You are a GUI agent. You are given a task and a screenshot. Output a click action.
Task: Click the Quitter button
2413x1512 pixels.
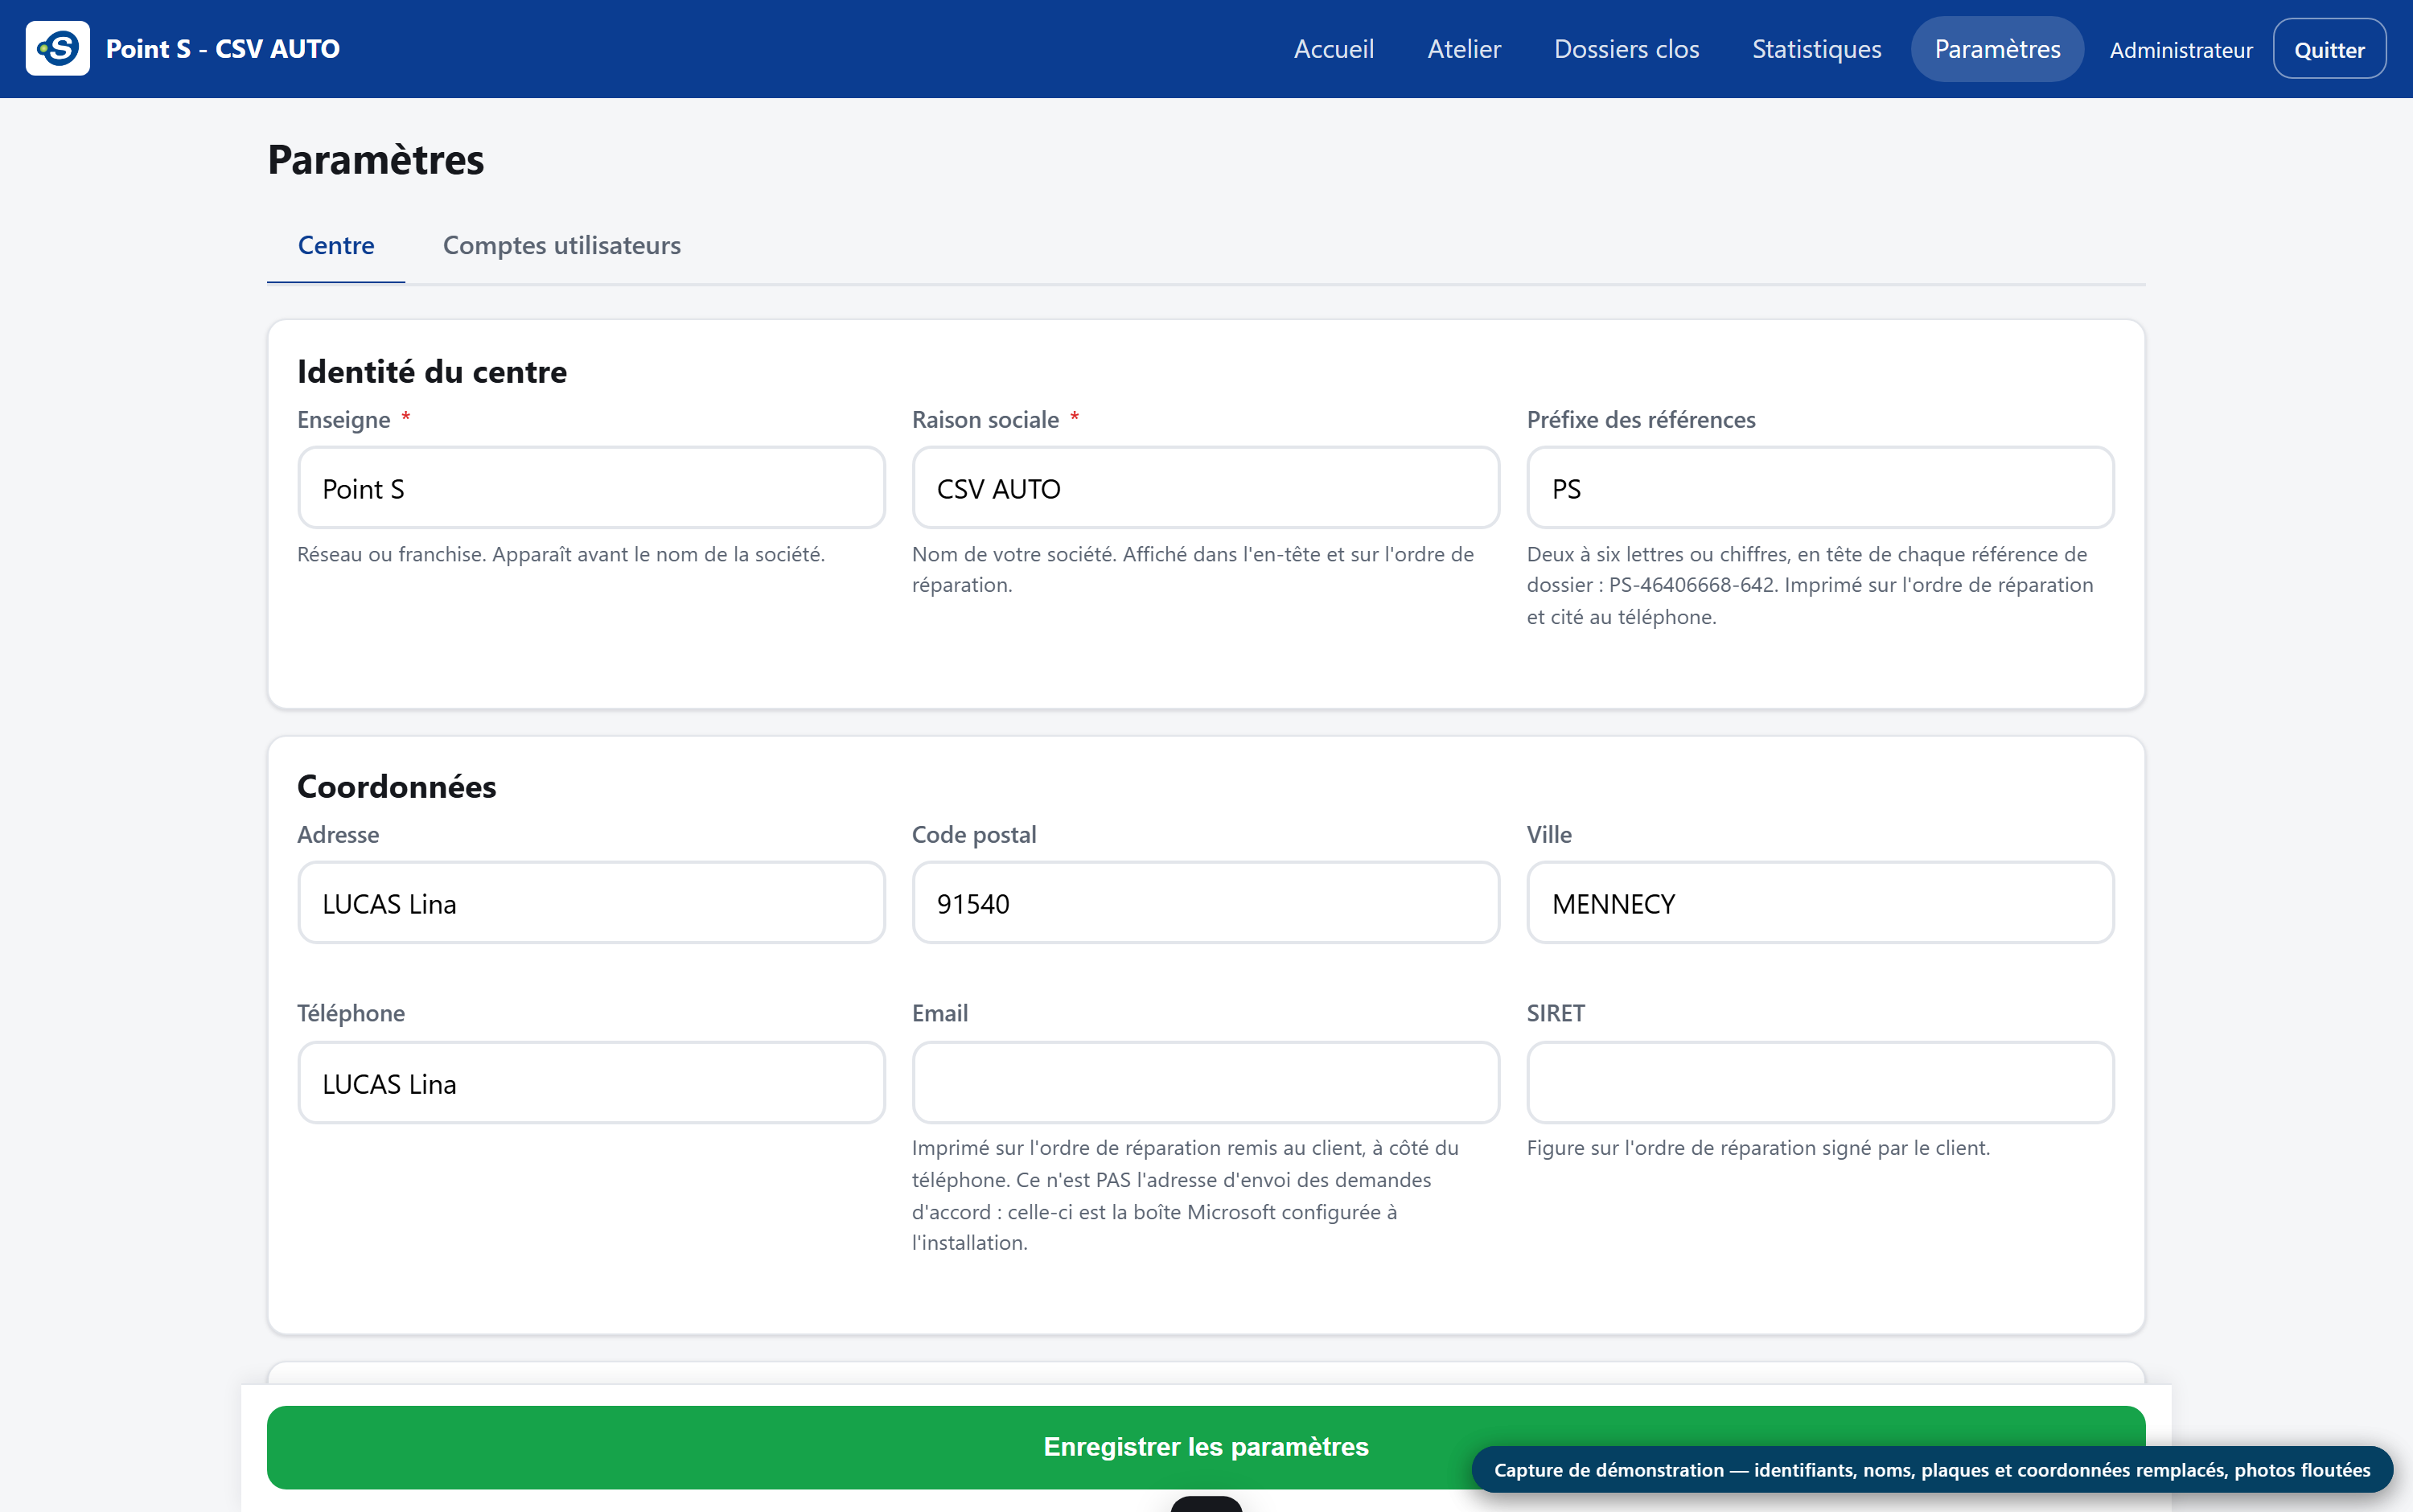(2329, 49)
